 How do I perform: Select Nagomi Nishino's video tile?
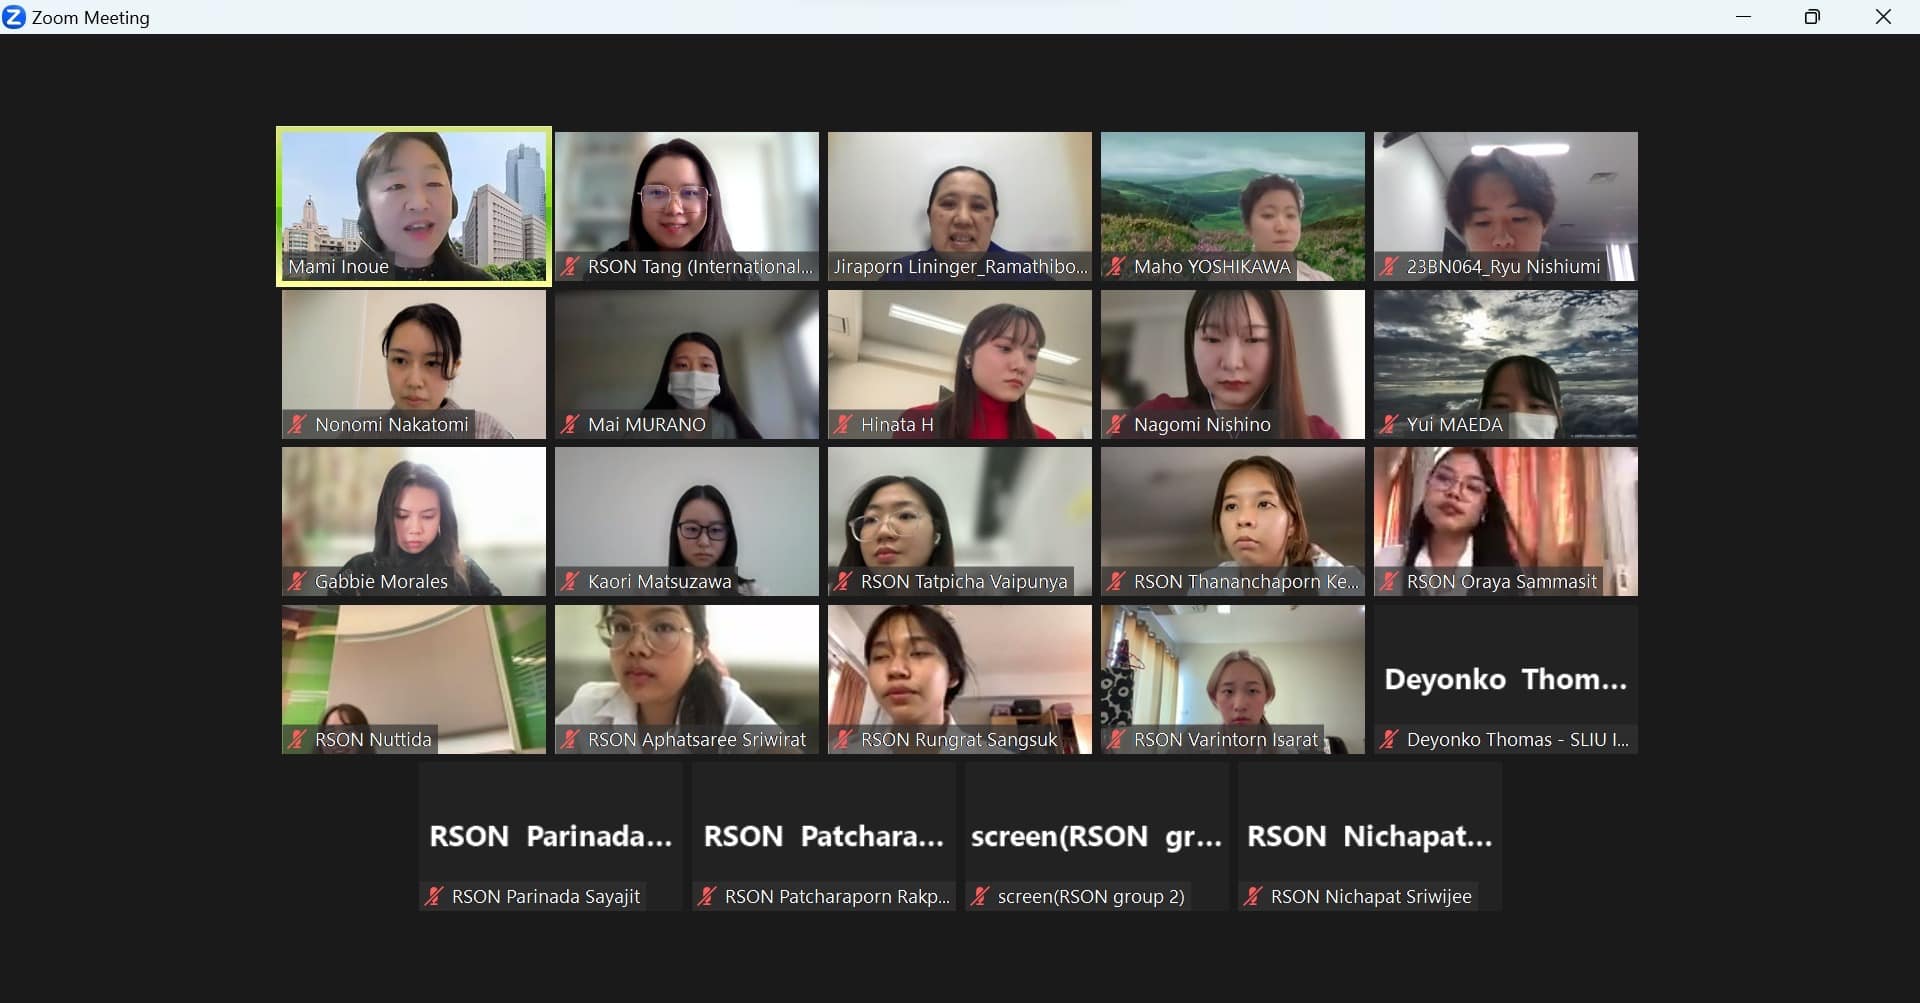(x=1233, y=364)
